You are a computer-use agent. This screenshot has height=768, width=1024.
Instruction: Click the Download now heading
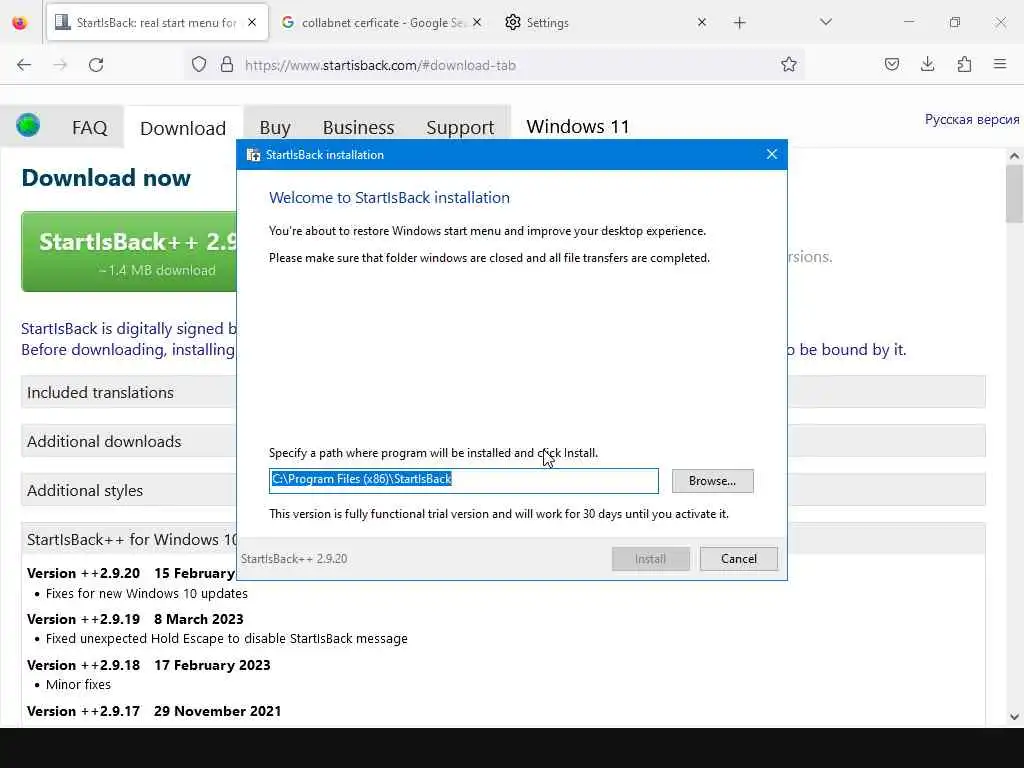pos(106,178)
